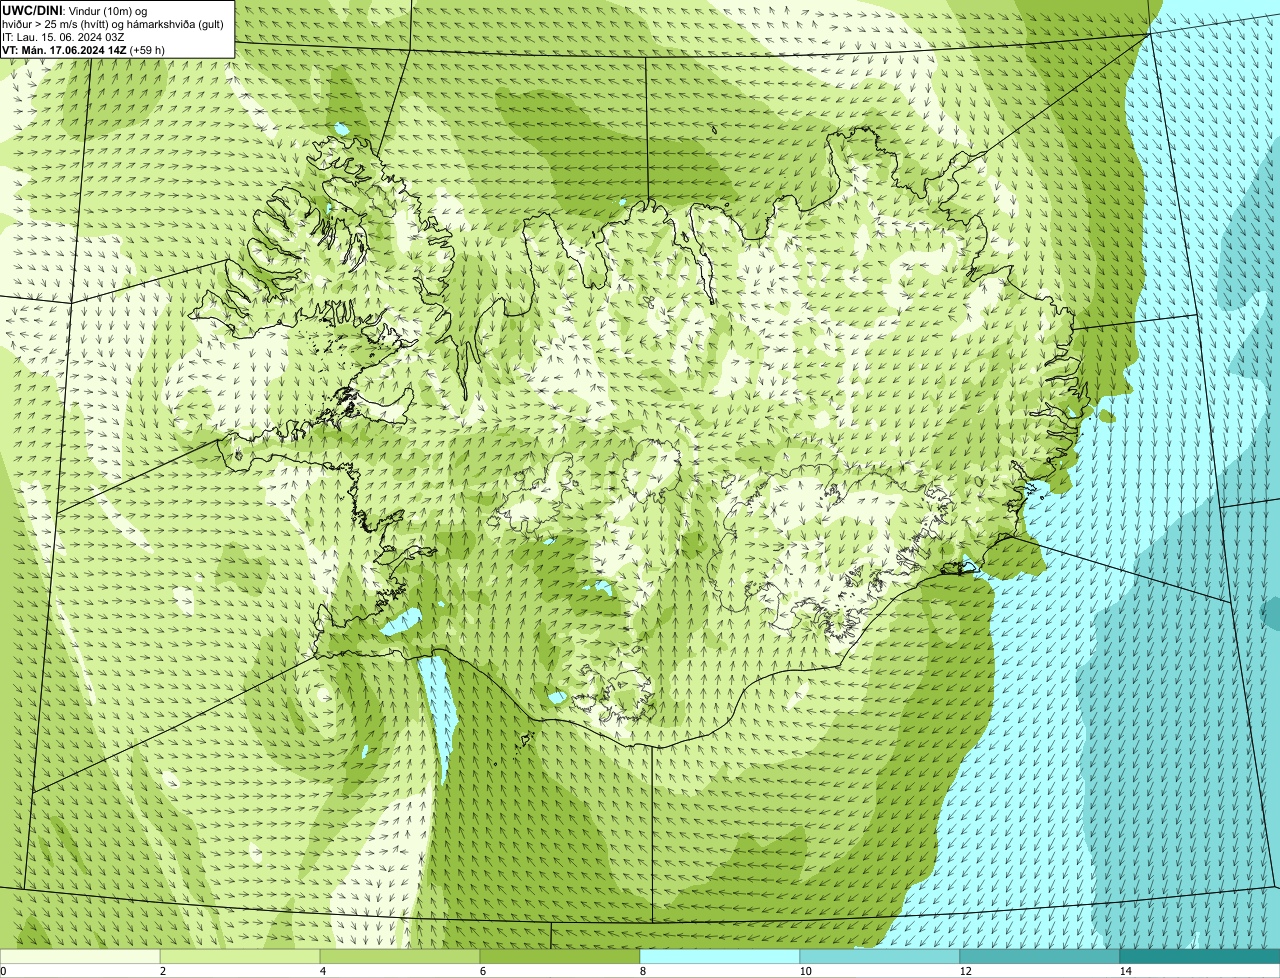Select the light cyan 8–10 m/s legend swatch
The image size is (1280, 978).
click(x=720, y=956)
